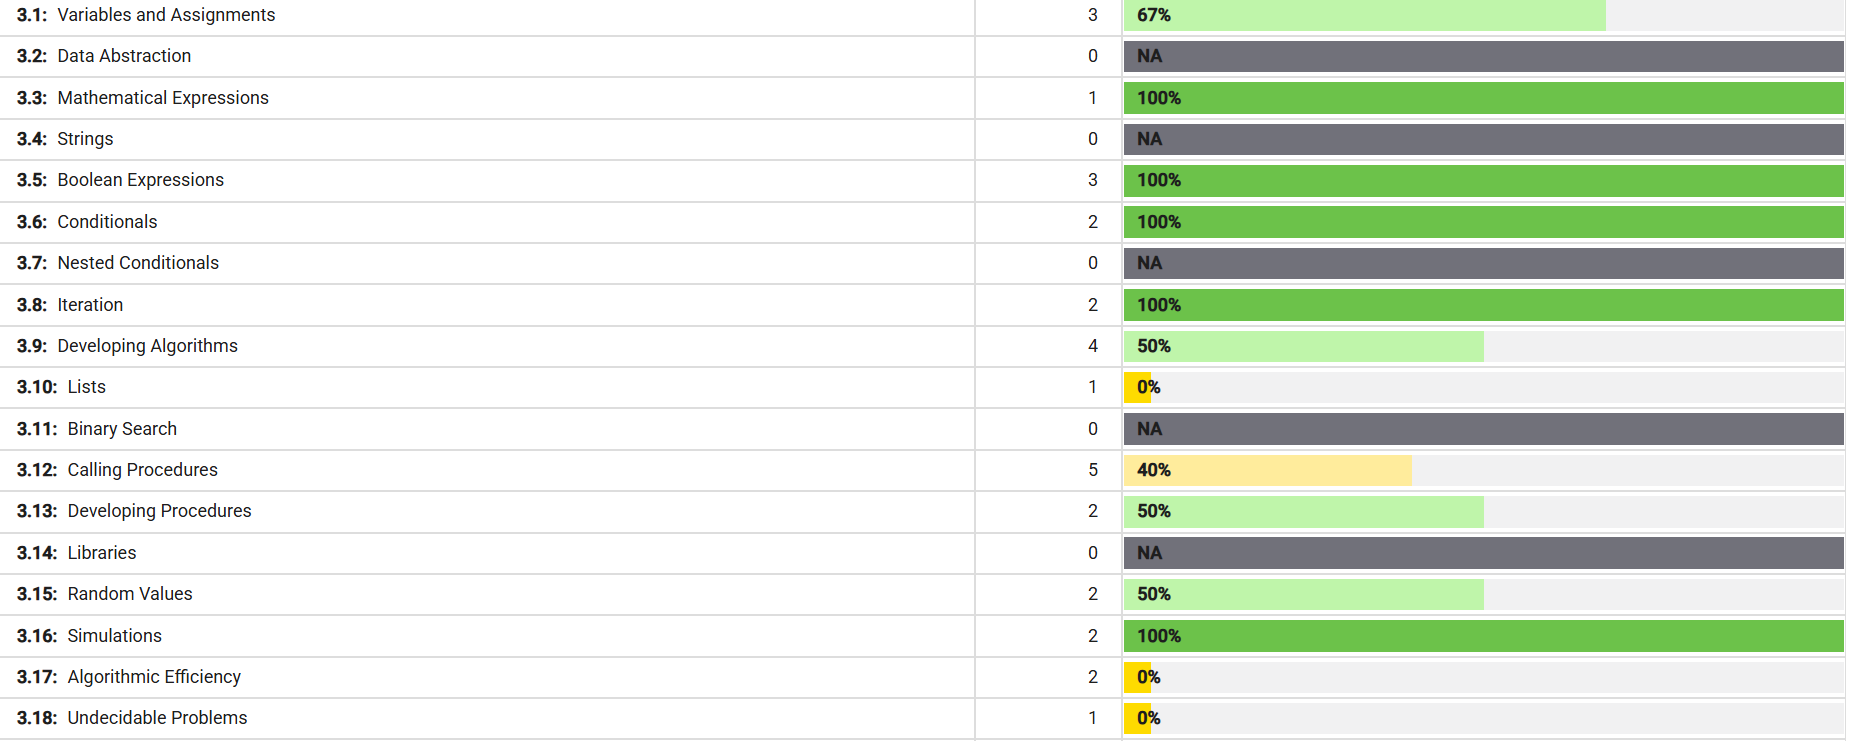Click the question count for Calling Procedures
The height and width of the screenshot is (741, 1850).
coord(1093,470)
